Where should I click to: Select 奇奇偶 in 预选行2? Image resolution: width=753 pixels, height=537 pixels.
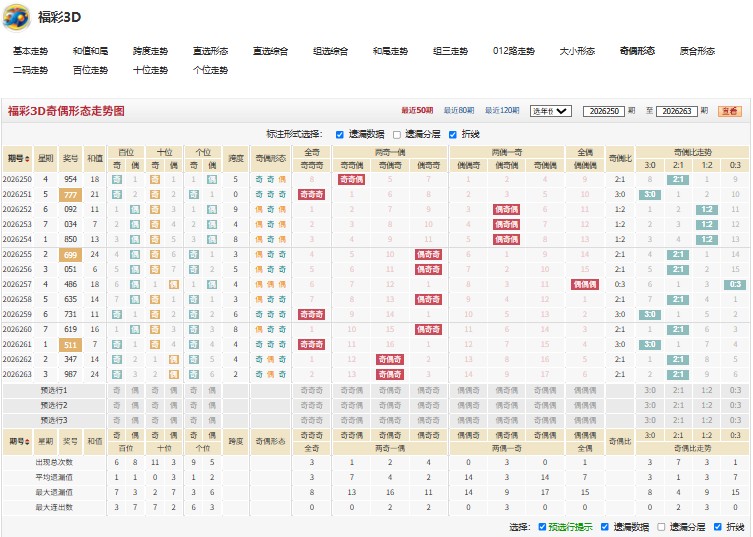352,405
